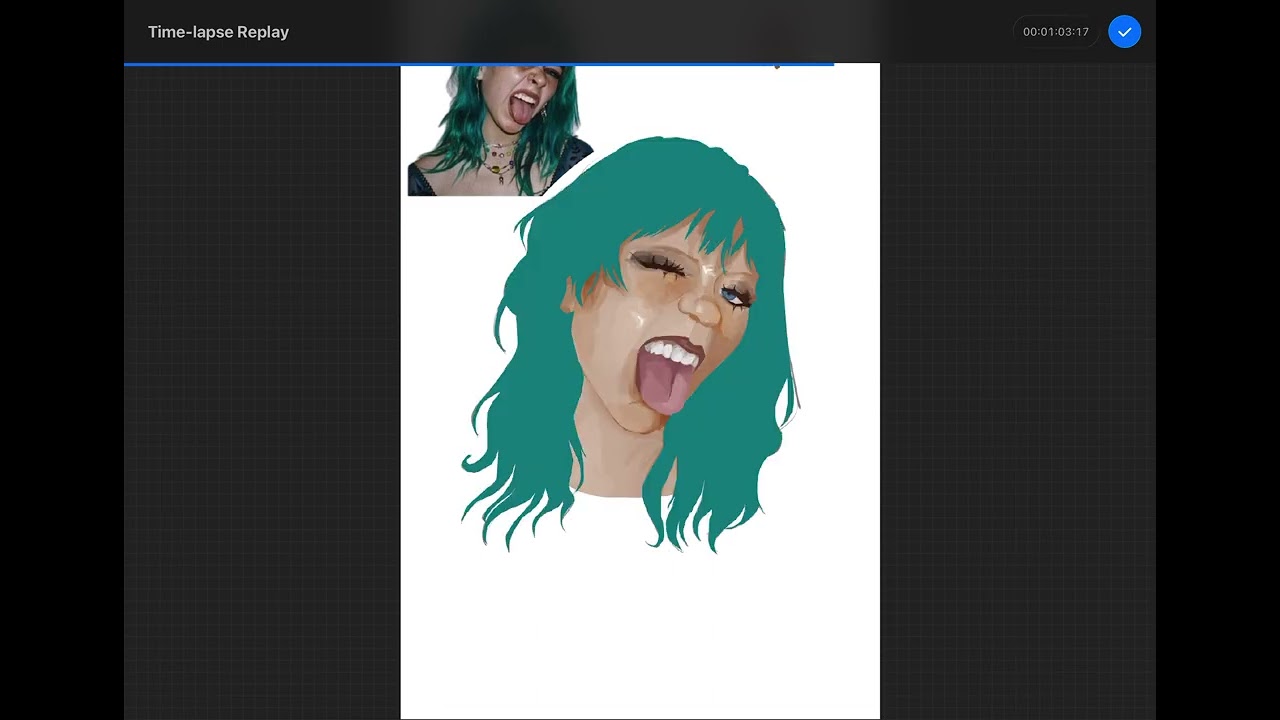This screenshot has height=720, width=1280.
Task: Click the Time-lapse Replay title
Action: (218, 32)
